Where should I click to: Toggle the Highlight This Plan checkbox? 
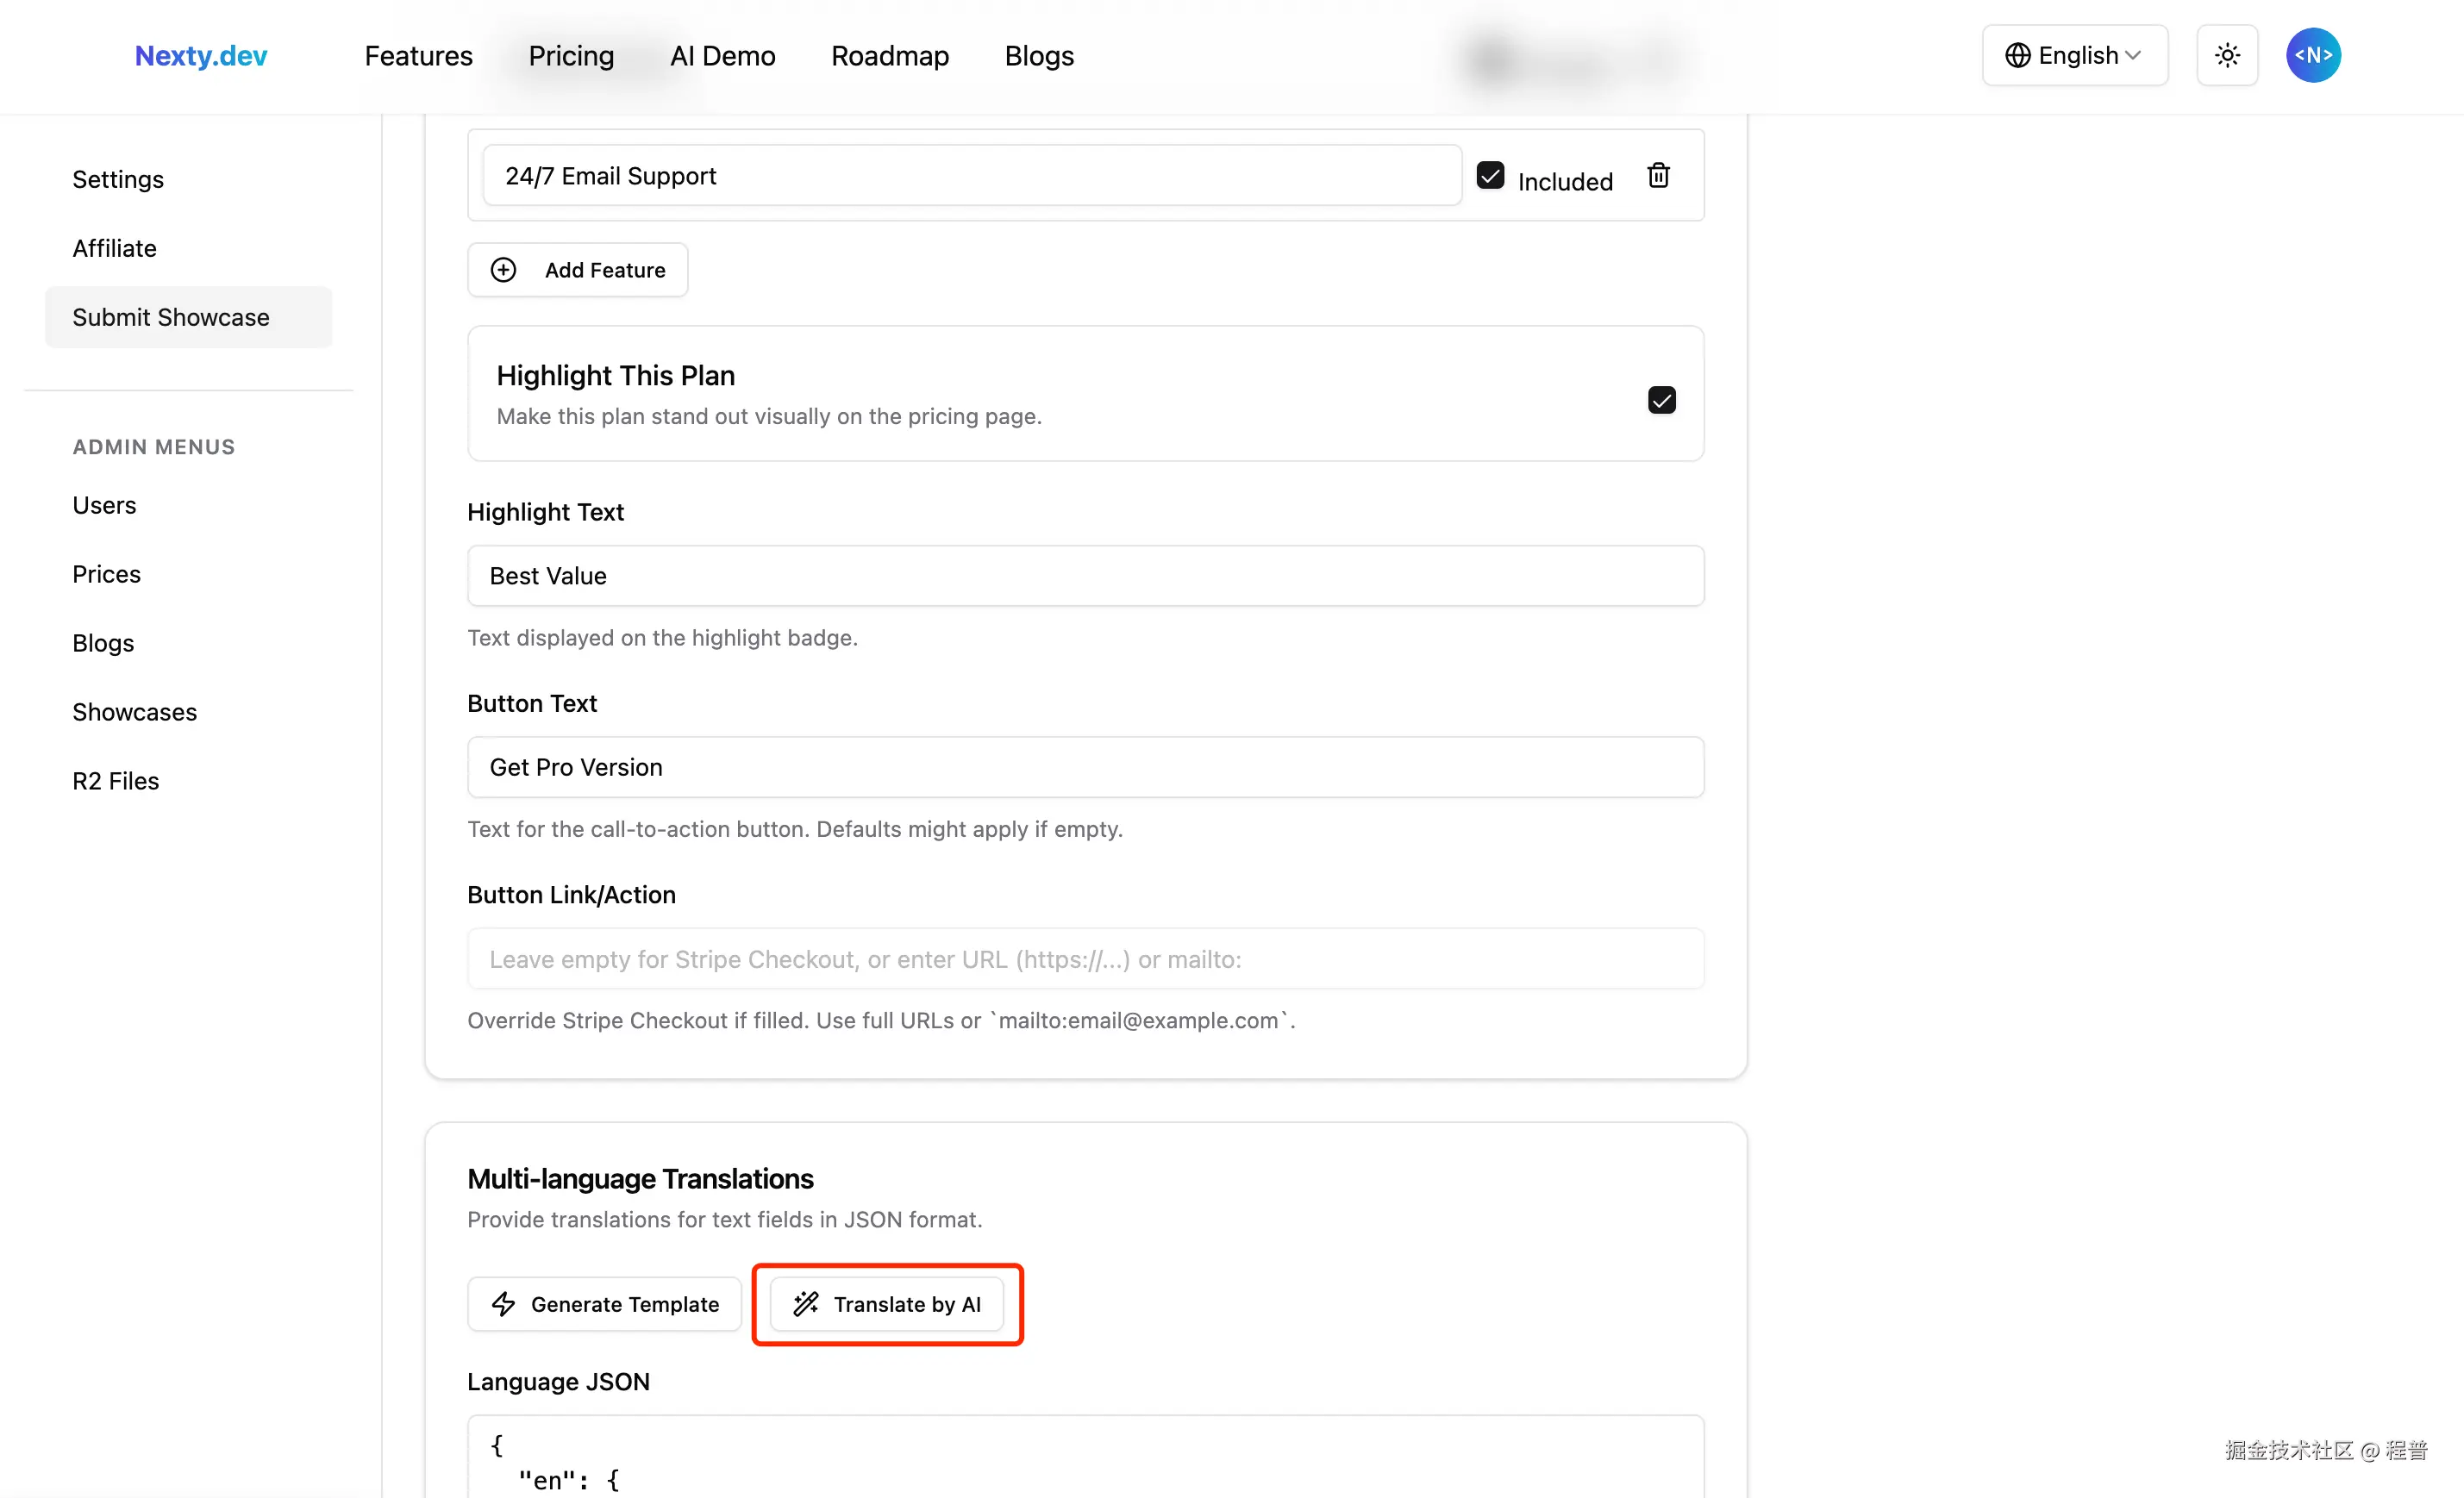pos(1661,400)
